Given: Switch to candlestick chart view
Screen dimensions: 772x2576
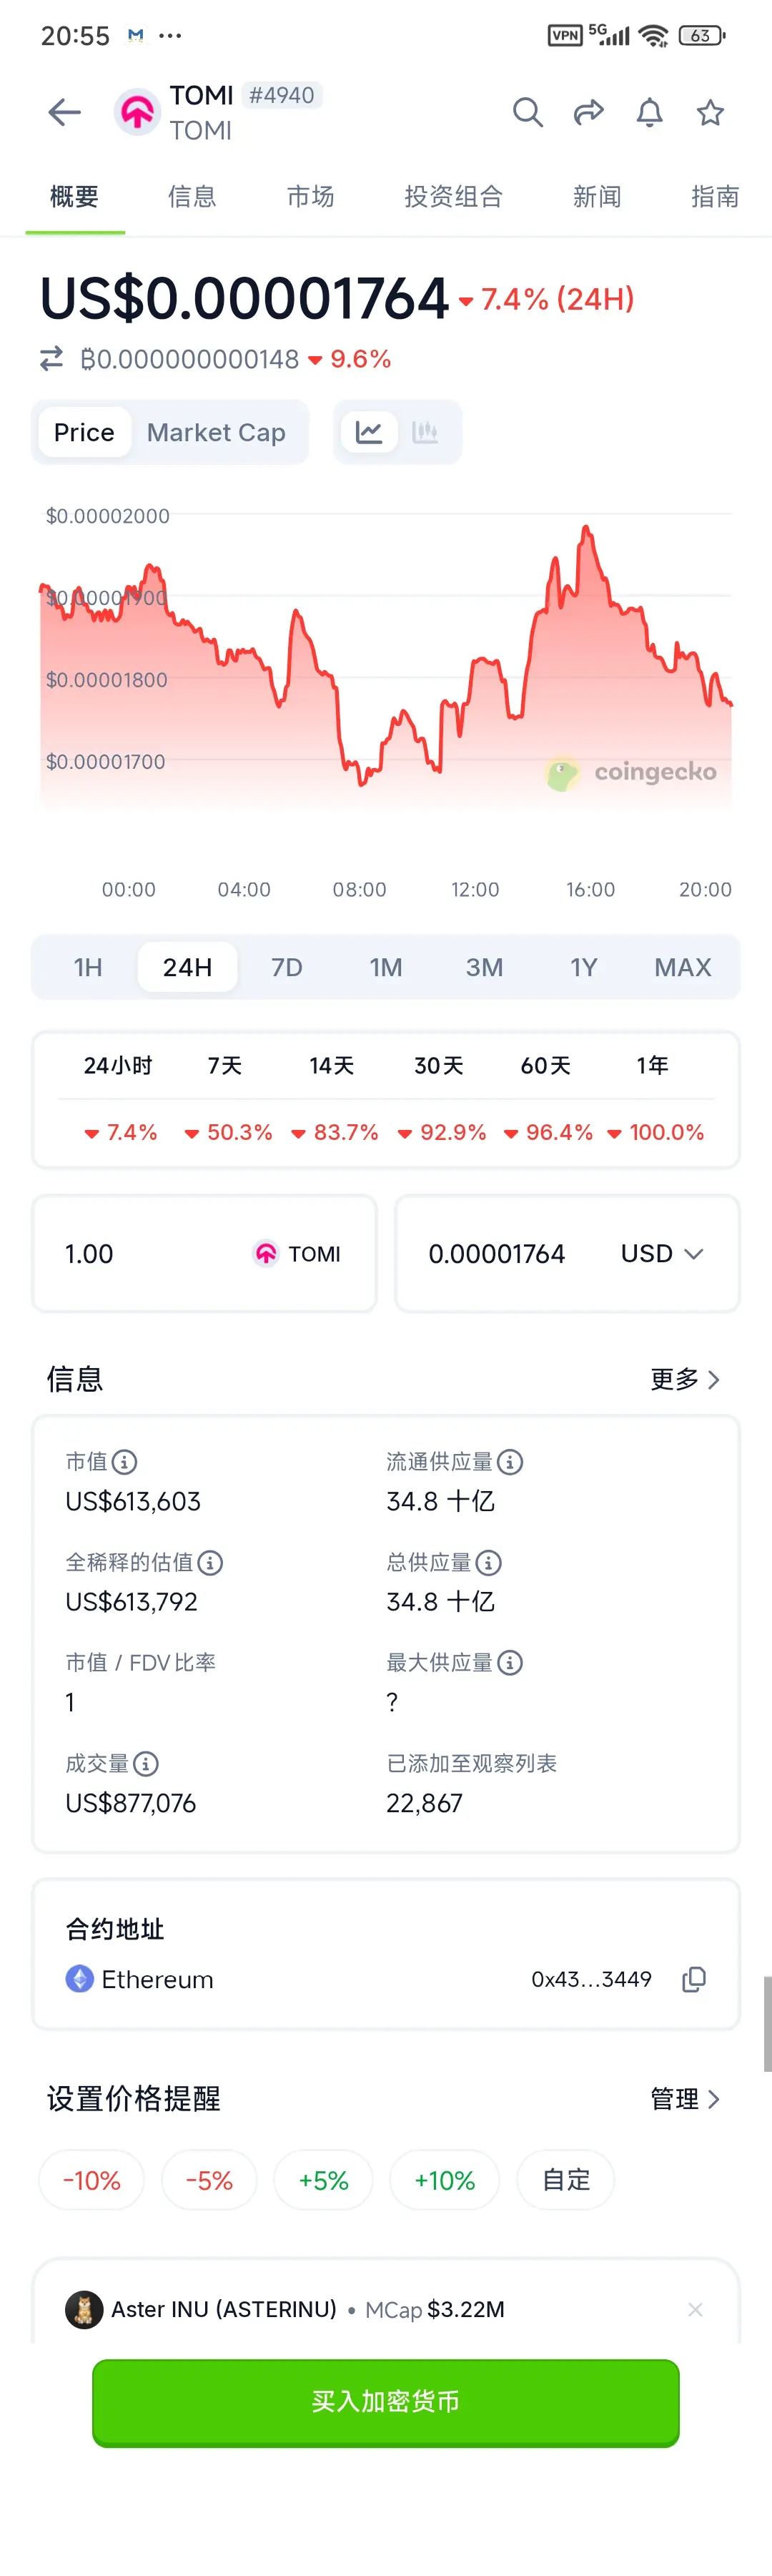Looking at the screenshot, I should [x=425, y=433].
